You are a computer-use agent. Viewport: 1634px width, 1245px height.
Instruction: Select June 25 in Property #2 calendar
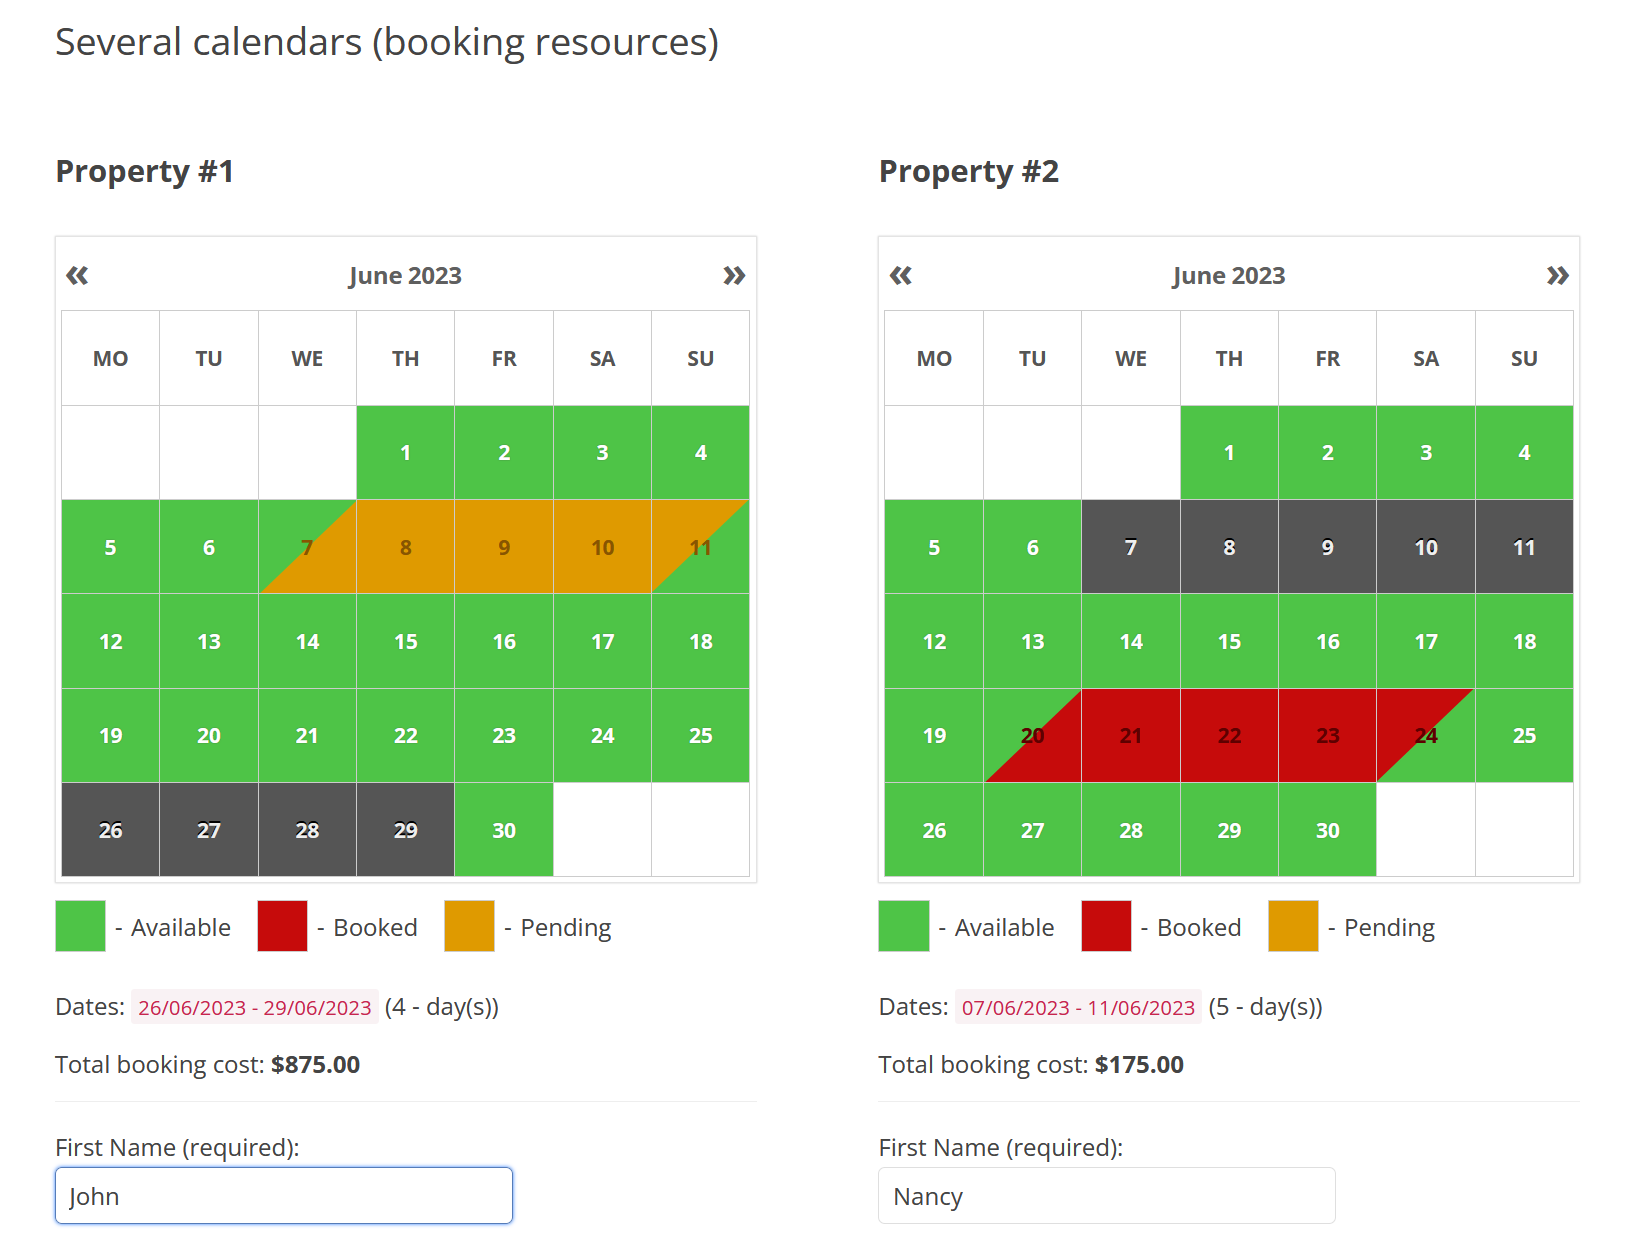point(1524,736)
